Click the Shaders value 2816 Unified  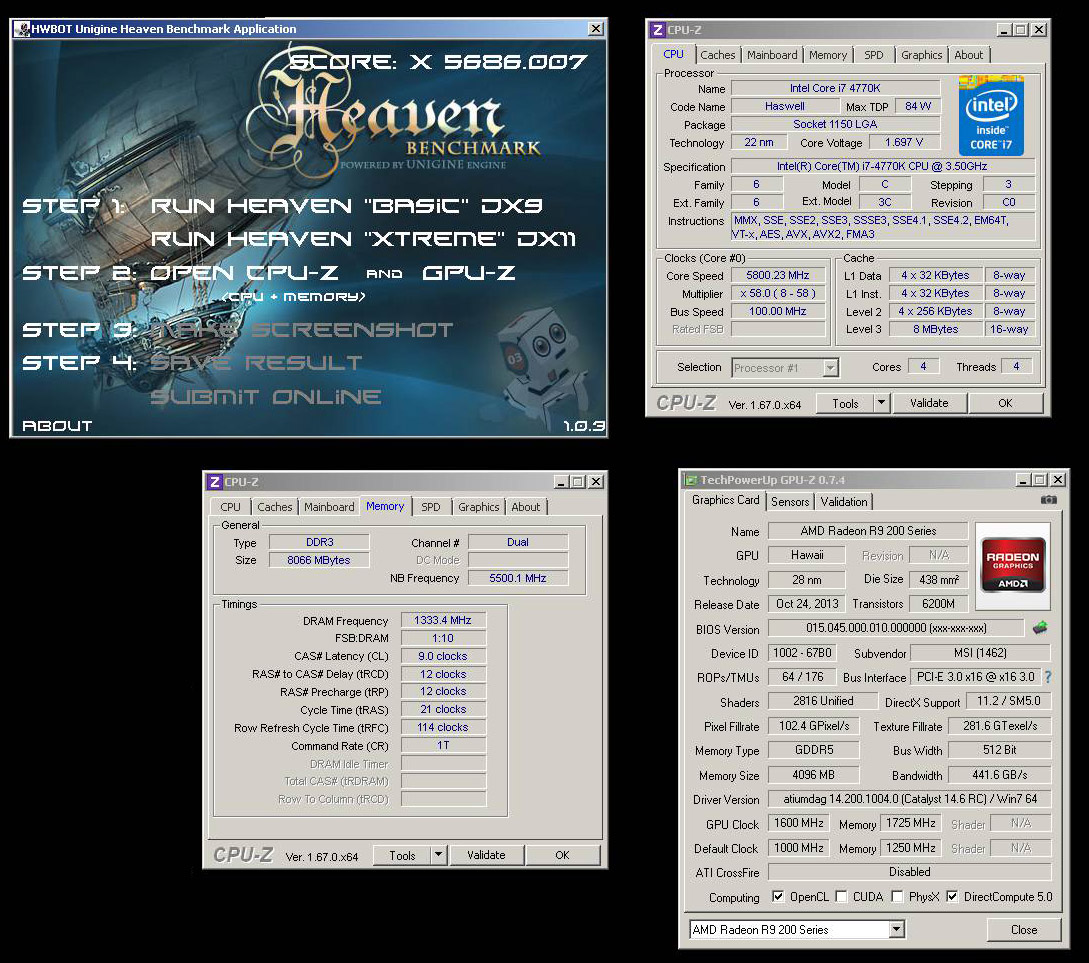823,701
